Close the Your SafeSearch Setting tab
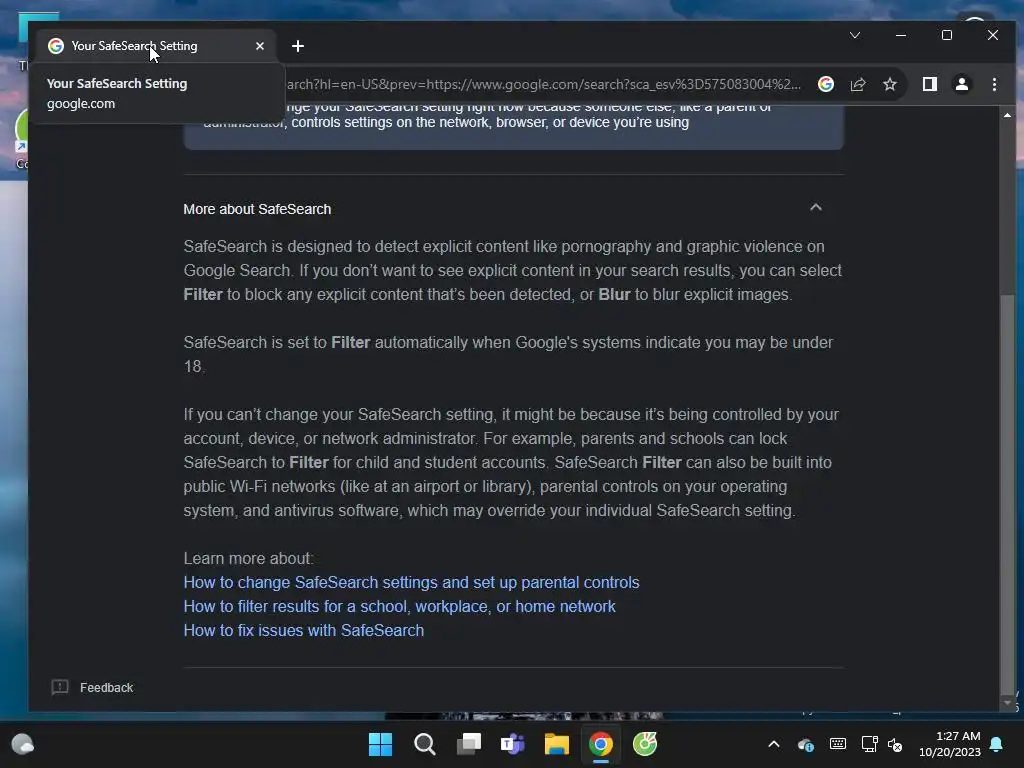Image resolution: width=1024 pixels, height=768 pixels. point(260,46)
